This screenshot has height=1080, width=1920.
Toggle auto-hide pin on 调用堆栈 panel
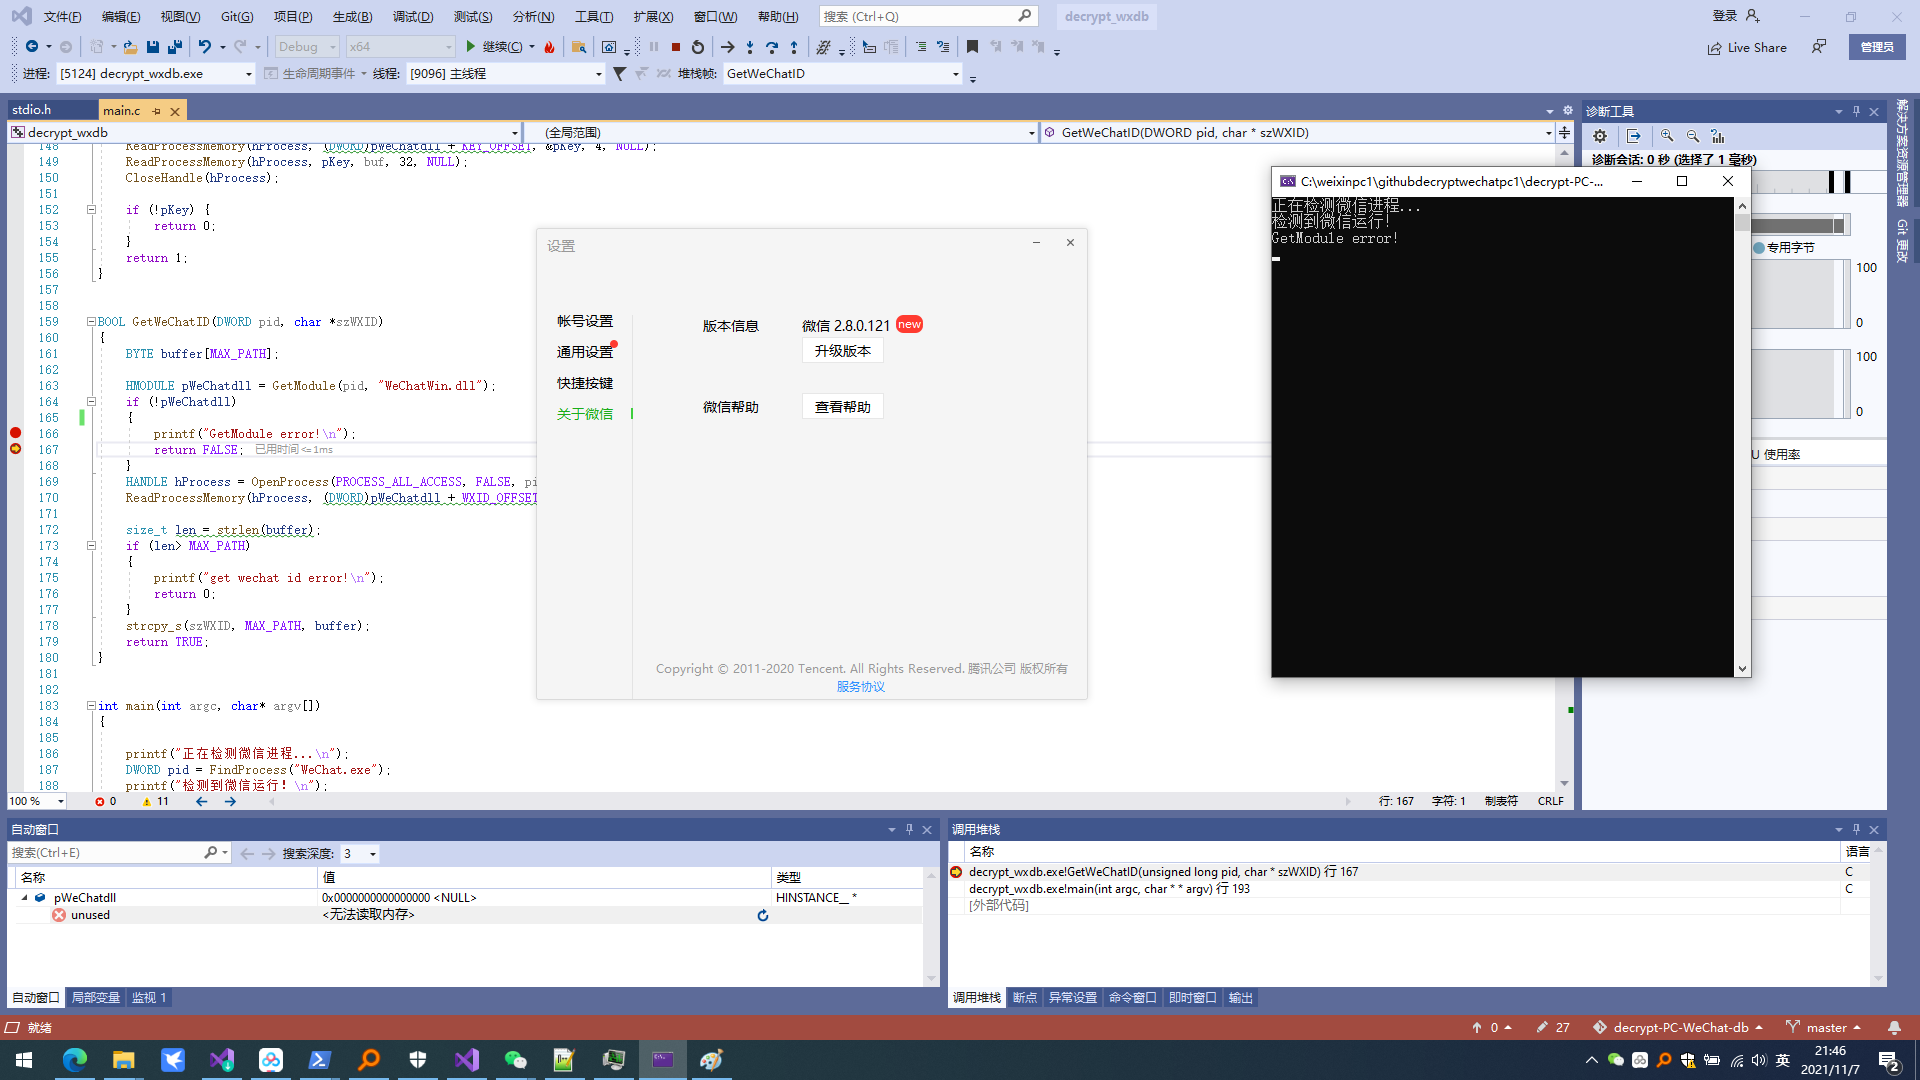(x=1856, y=829)
